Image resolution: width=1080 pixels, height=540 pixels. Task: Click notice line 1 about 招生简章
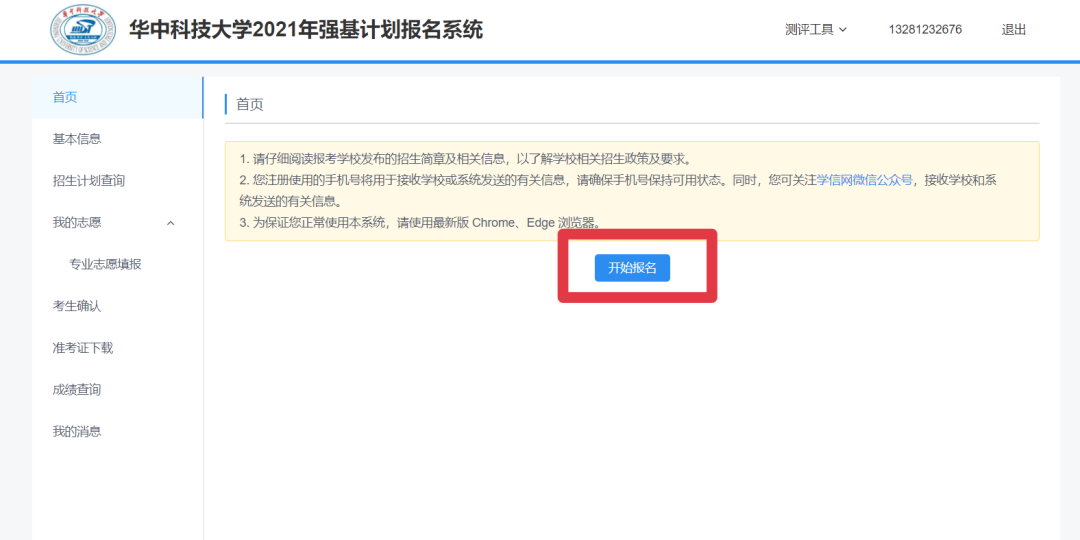[x=465, y=159]
